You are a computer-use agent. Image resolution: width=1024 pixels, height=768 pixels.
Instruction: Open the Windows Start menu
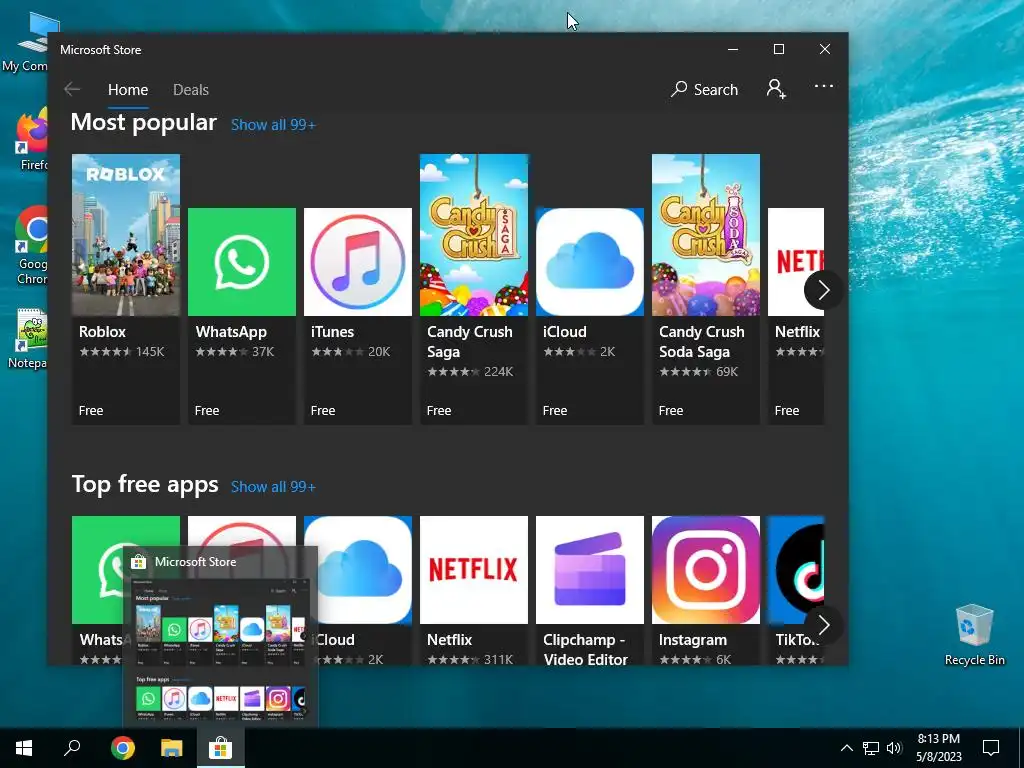[24, 748]
